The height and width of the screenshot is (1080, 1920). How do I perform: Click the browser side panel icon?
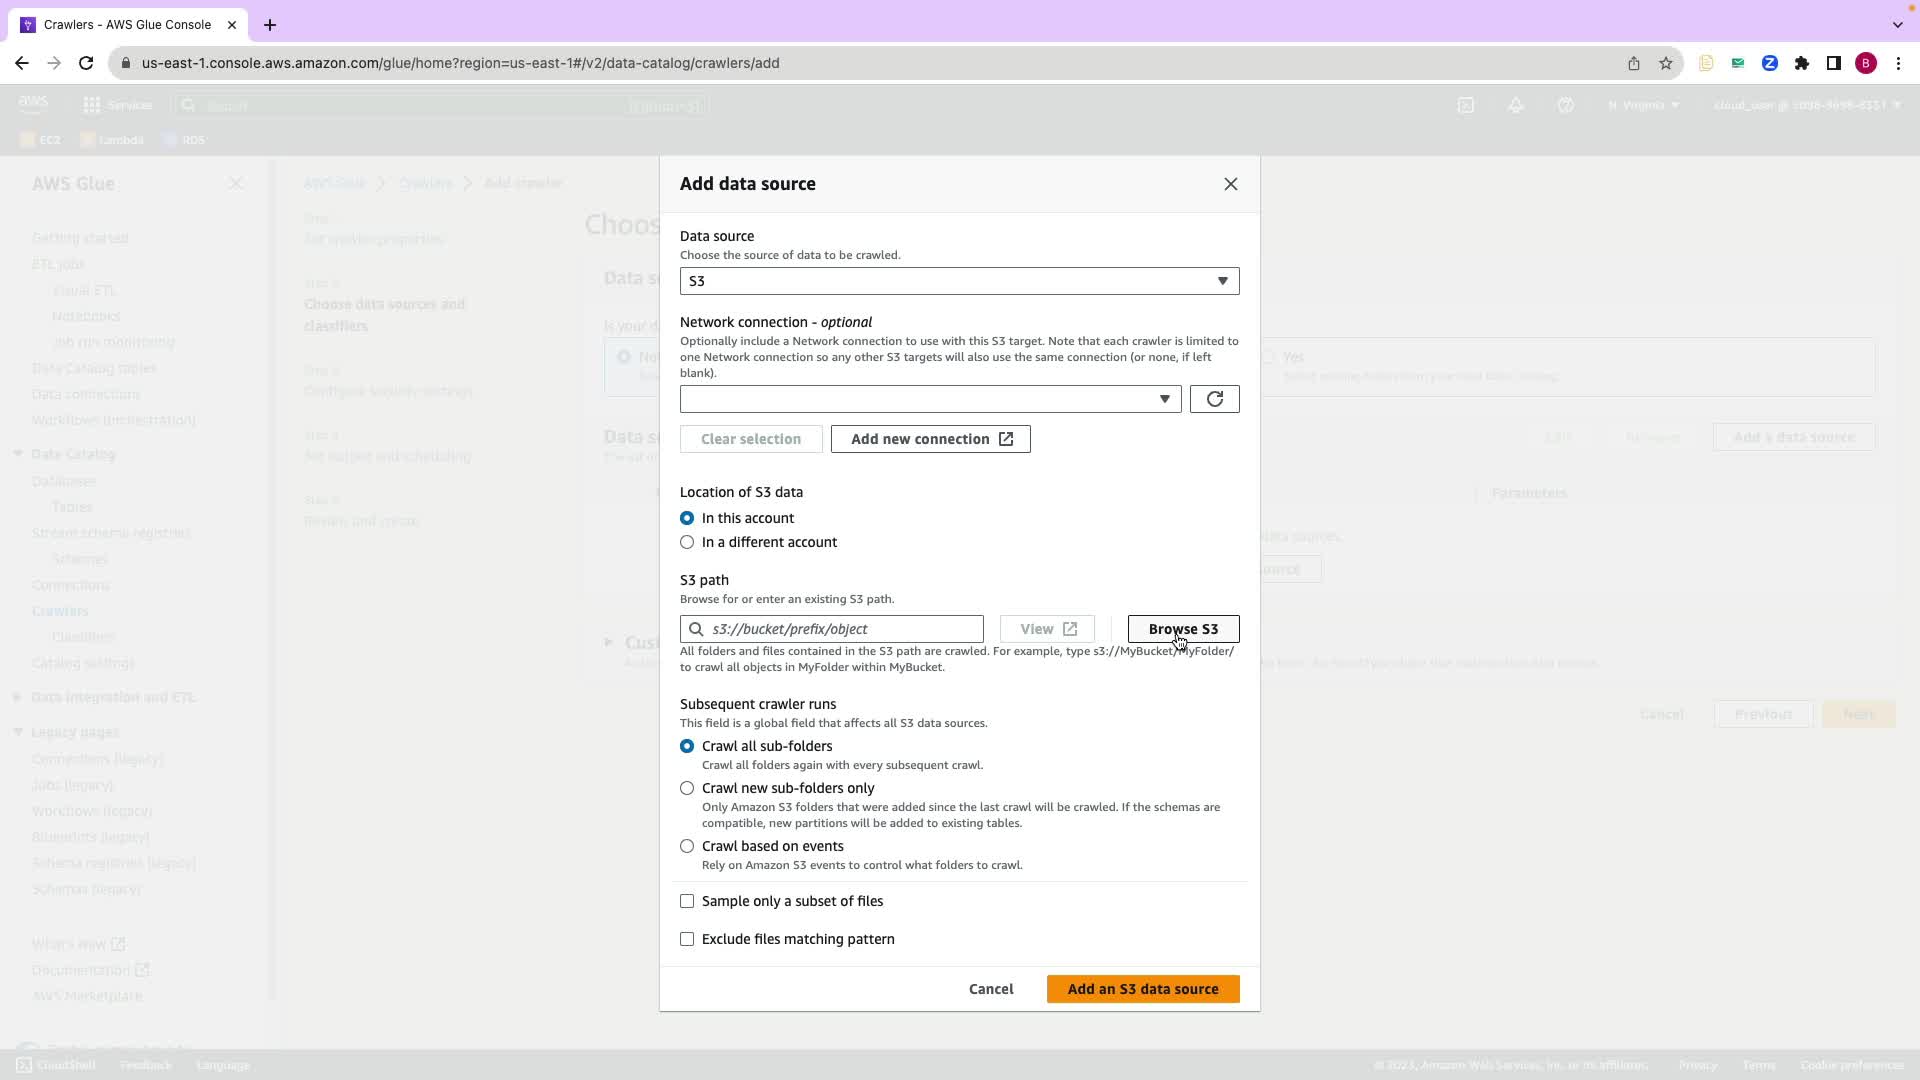pyautogui.click(x=1833, y=63)
